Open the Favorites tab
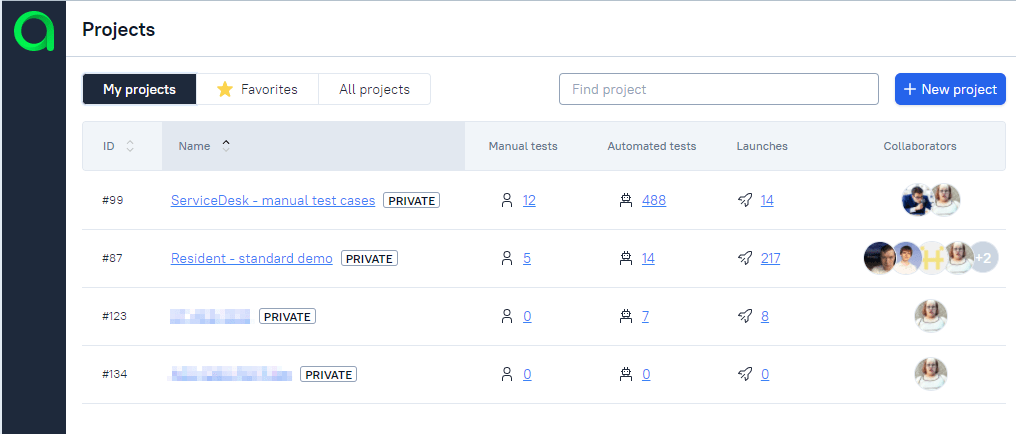The image size is (1016, 434). point(258,89)
